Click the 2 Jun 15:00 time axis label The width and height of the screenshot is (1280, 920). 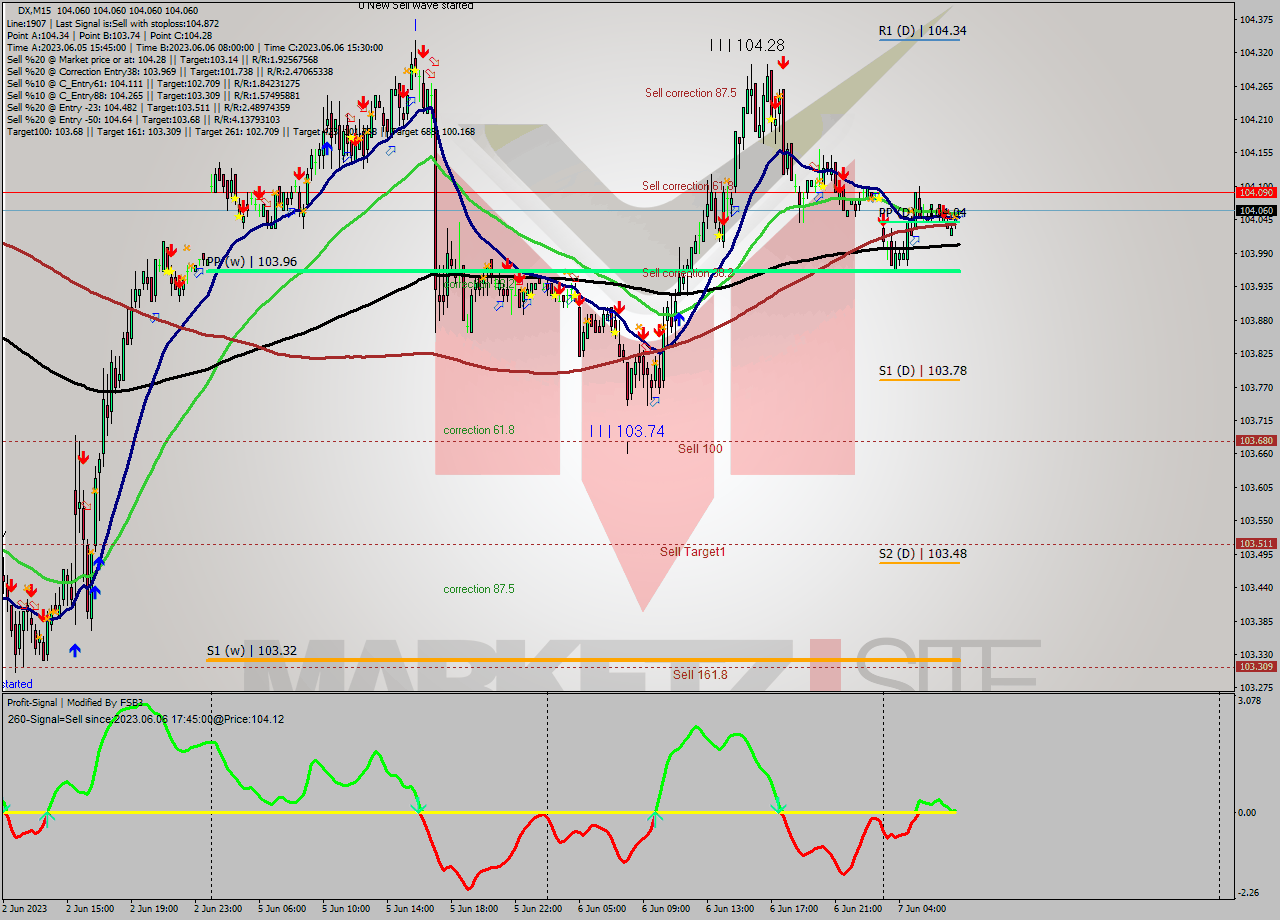(x=90, y=909)
